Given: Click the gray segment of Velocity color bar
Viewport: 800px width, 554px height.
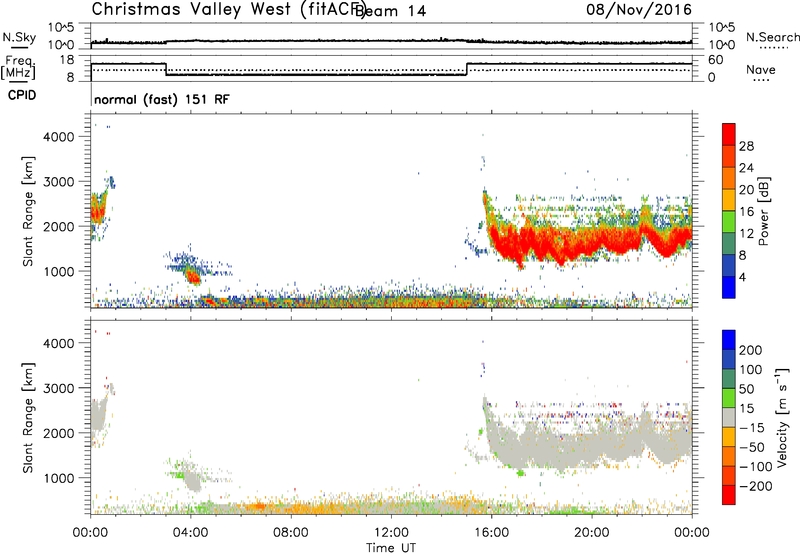Looking at the screenshot, I should (x=729, y=417).
